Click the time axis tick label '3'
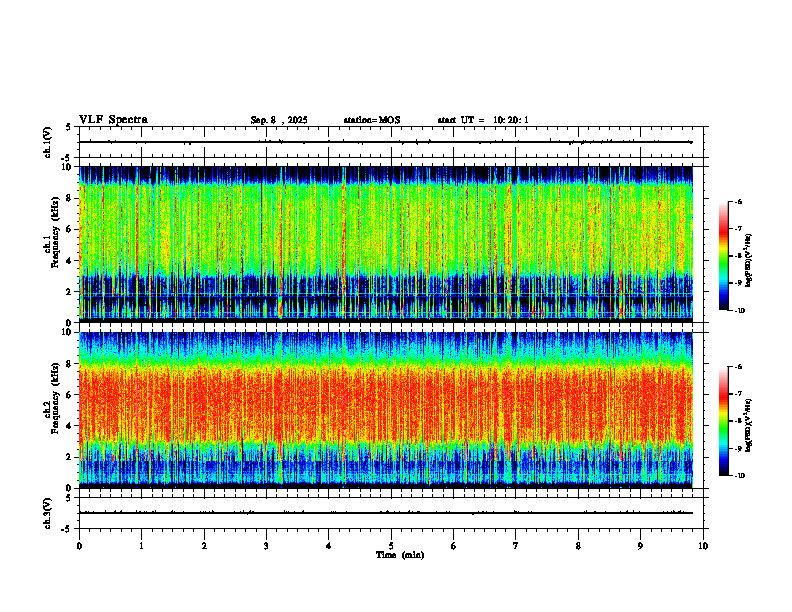 tap(266, 546)
